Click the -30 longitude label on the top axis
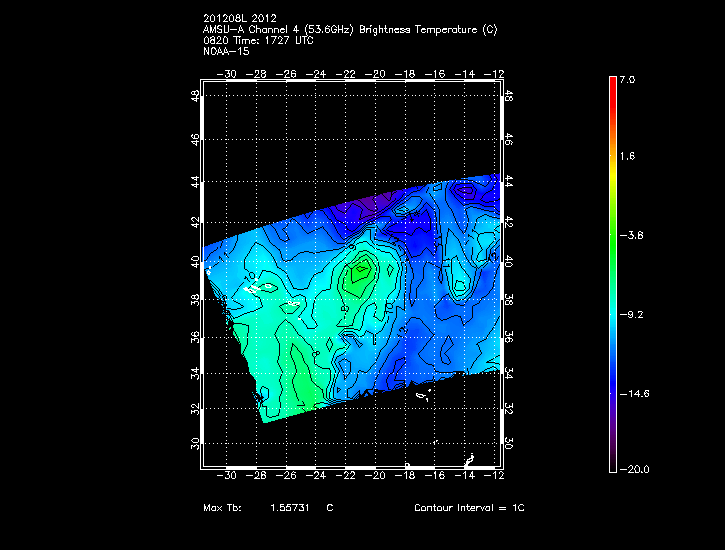Image resolution: width=725 pixels, height=550 pixels. [229, 74]
